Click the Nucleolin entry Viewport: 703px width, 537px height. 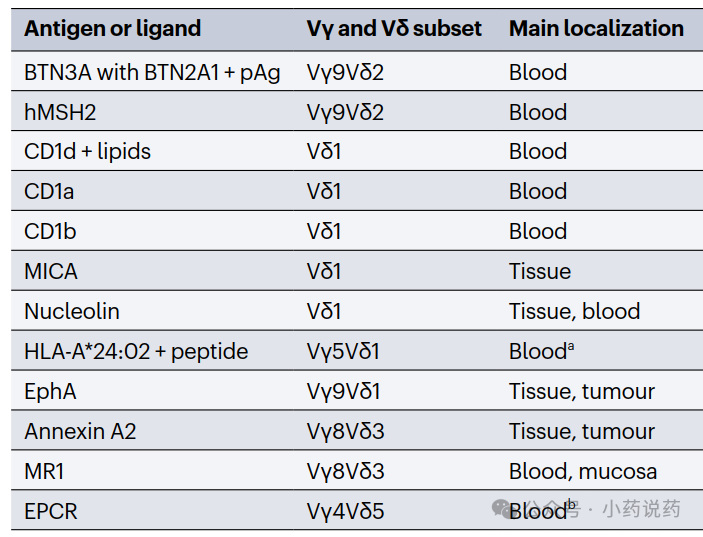(x=72, y=311)
